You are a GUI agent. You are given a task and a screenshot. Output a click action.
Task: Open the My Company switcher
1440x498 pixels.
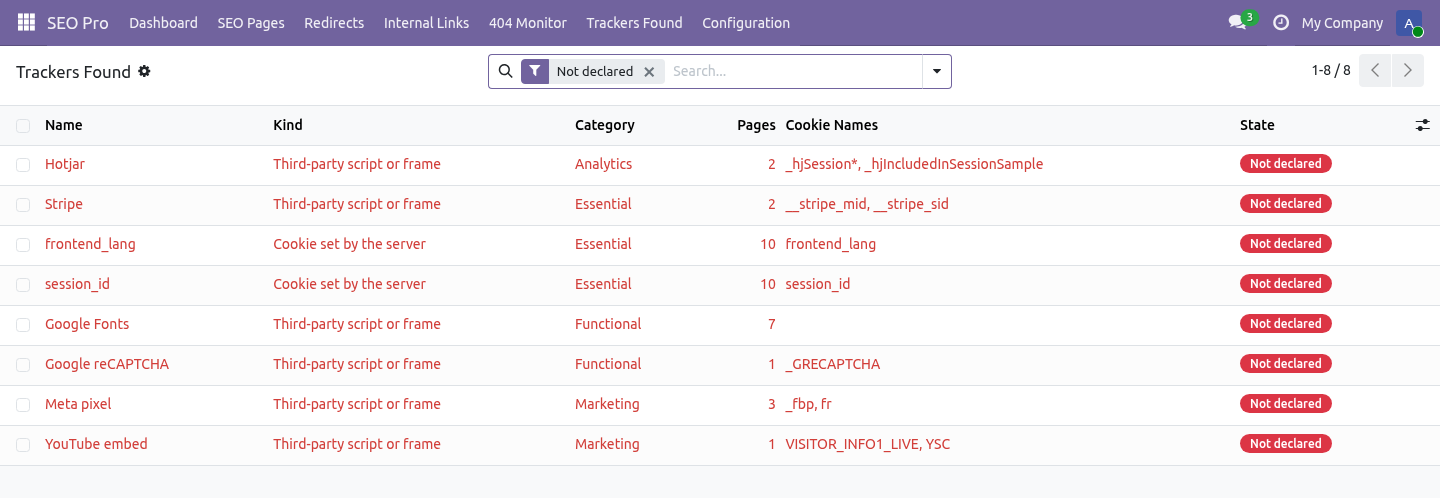1342,22
